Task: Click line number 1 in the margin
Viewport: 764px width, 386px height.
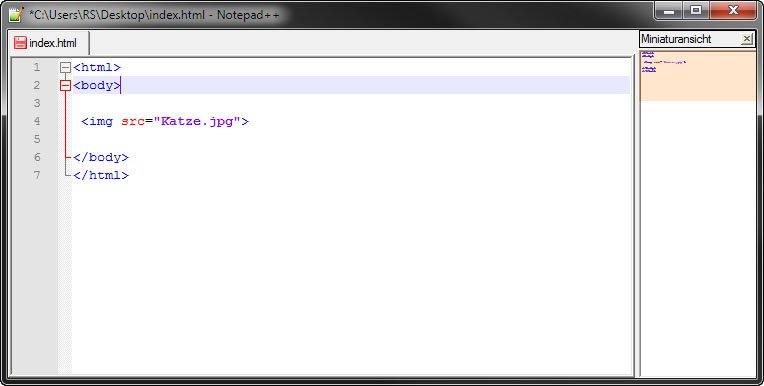Action: 37,67
